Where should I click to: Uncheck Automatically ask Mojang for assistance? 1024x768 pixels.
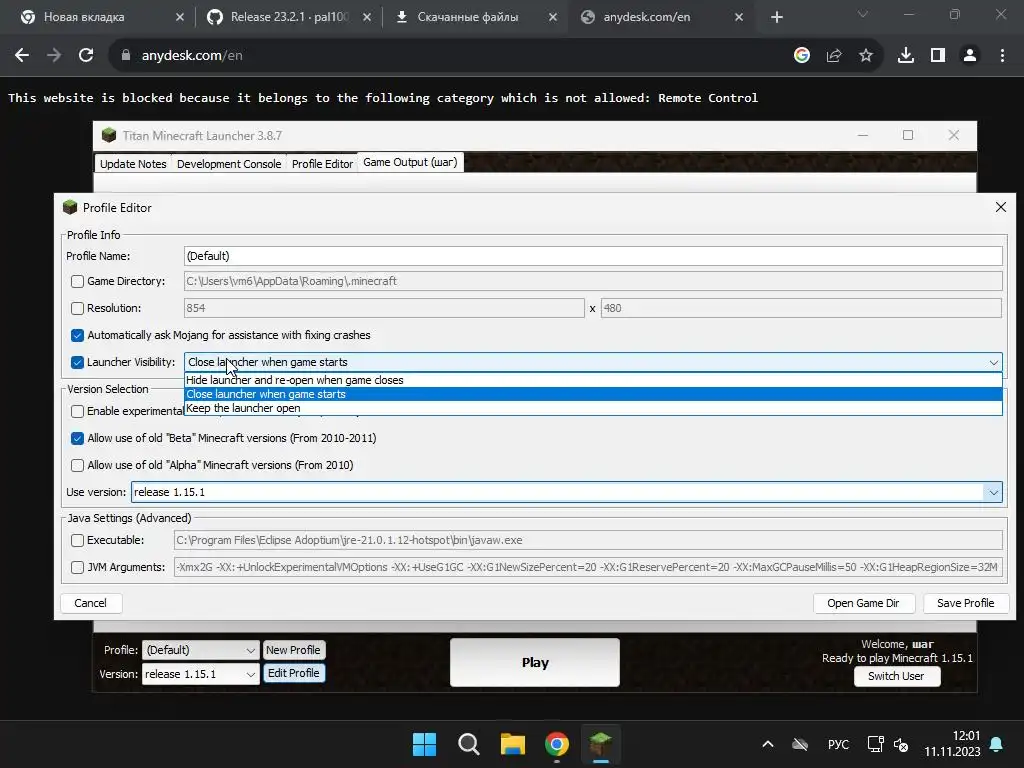click(77, 335)
